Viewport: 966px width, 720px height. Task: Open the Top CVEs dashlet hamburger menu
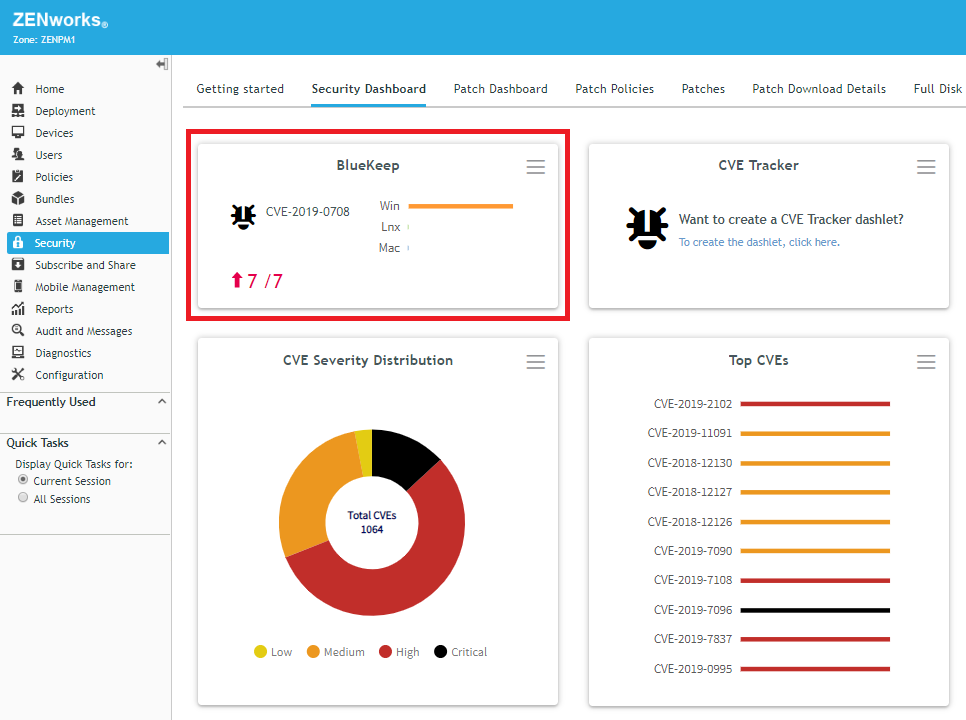tap(926, 362)
